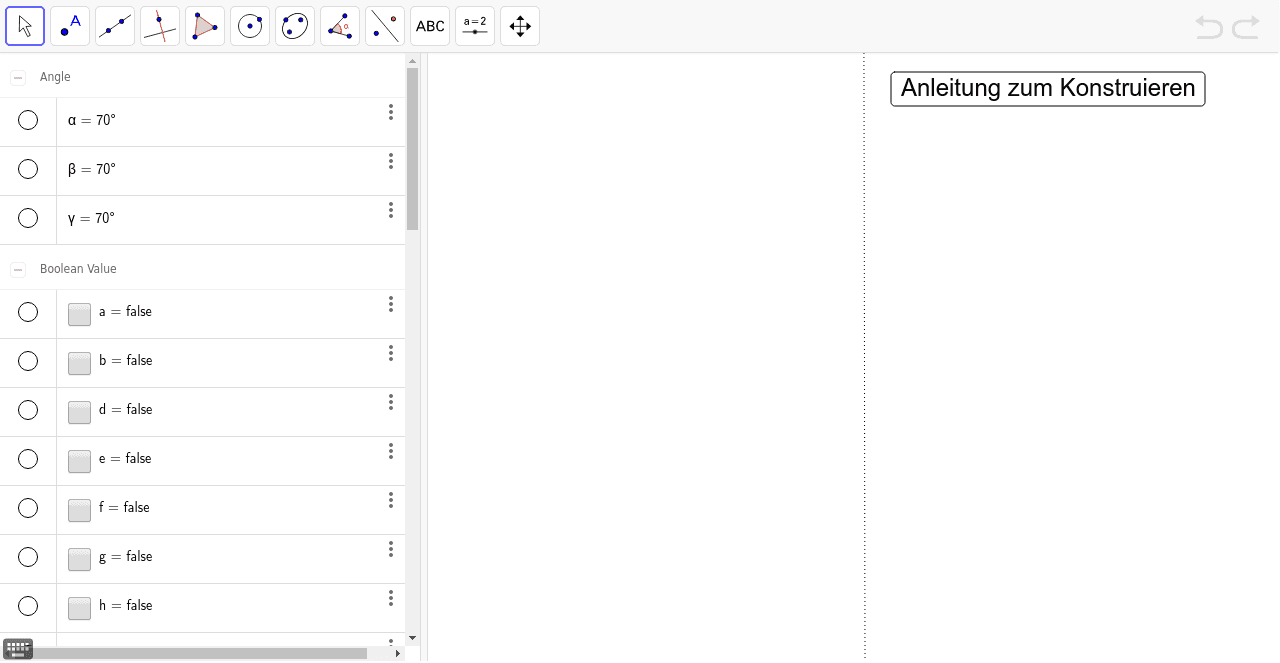This screenshot has width=1280, height=663.
Task: Open options menu for boolean f
Action: 391,500
